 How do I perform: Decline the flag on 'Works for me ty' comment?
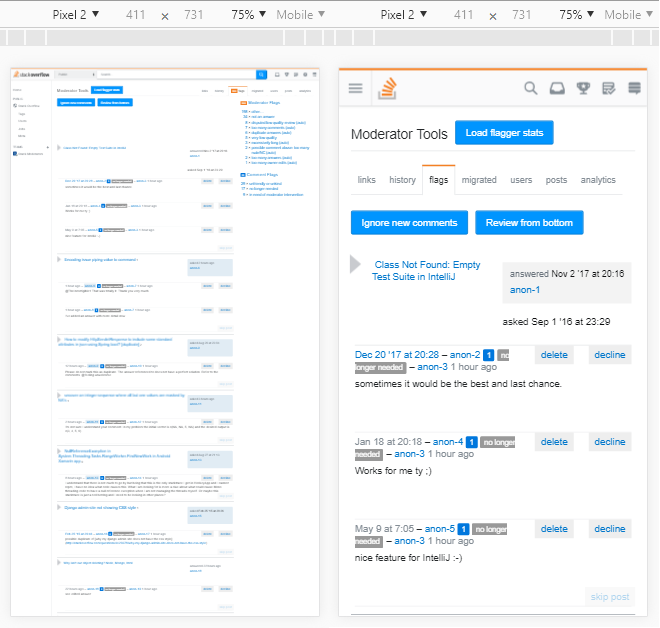coord(609,442)
